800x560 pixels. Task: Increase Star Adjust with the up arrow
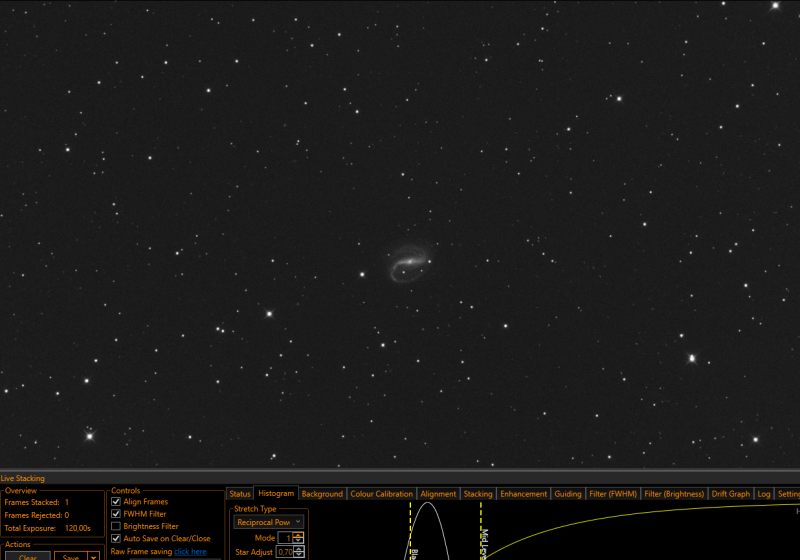(298, 549)
